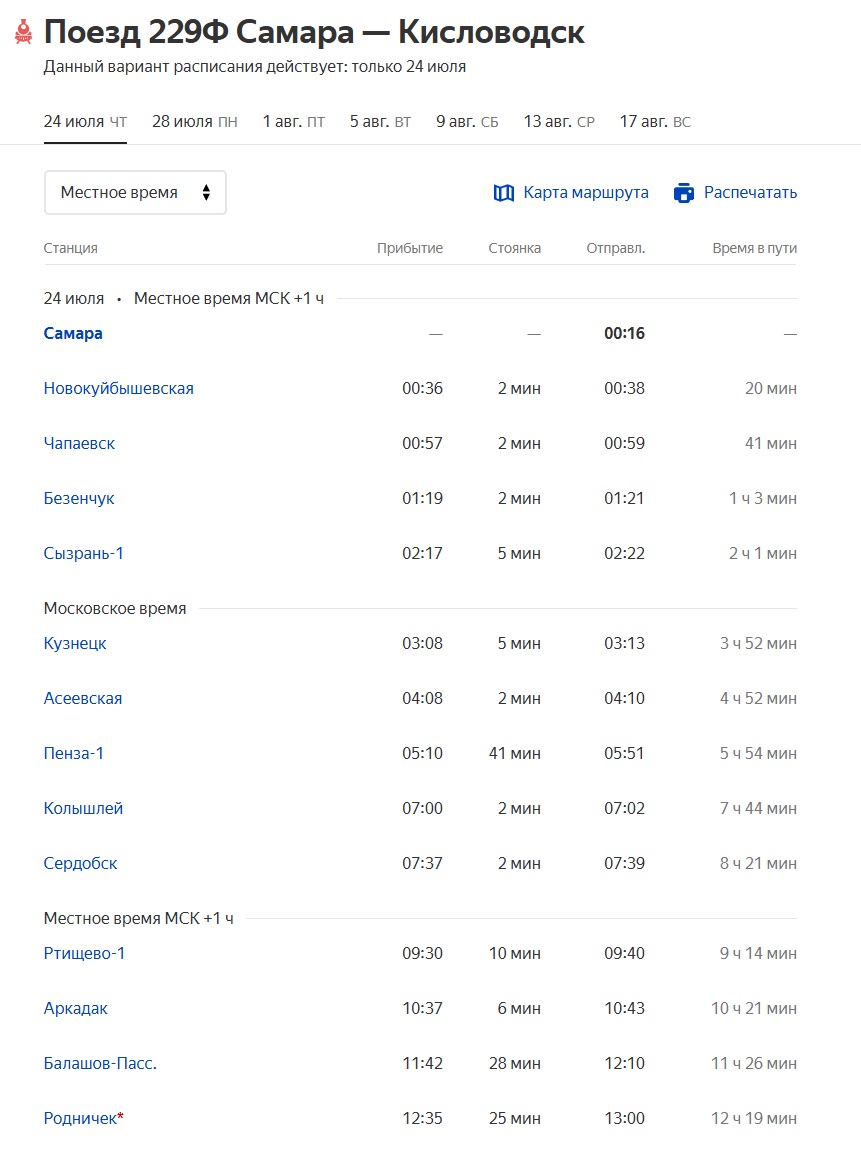Click the map icon for Карта маршрута
This screenshot has height=1162, width=861.
coord(504,193)
